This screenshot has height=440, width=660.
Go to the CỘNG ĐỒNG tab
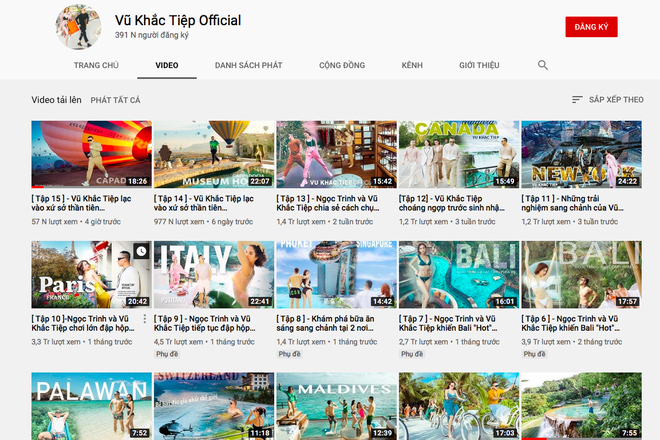click(x=341, y=65)
